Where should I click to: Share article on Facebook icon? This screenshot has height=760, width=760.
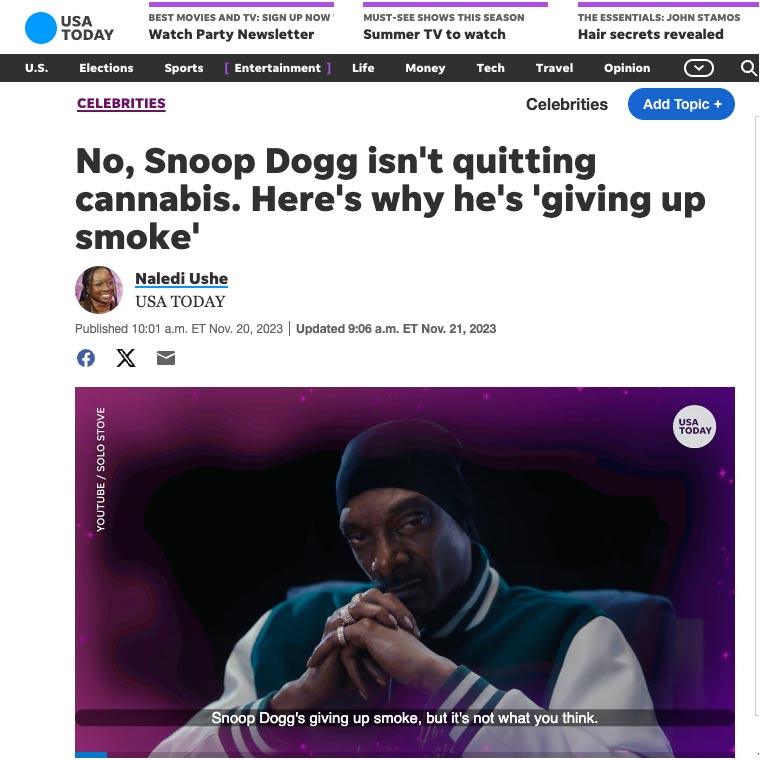point(86,358)
